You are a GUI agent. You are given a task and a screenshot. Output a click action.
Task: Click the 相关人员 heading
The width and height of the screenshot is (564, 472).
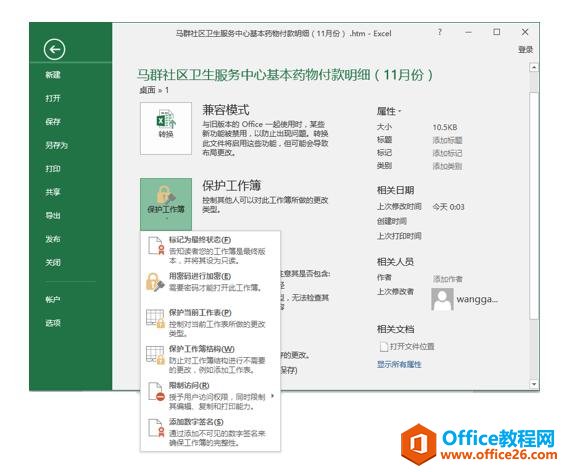click(x=395, y=262)
